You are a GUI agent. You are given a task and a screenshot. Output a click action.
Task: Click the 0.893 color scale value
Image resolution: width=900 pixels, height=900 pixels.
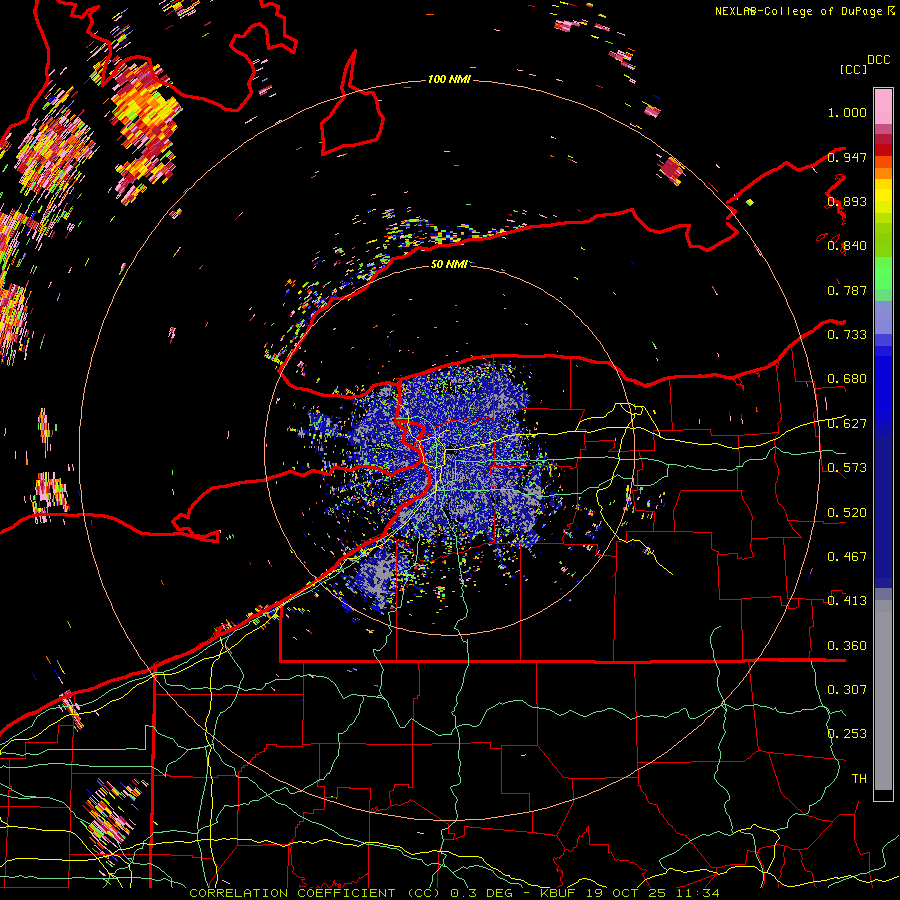pyautogui.click(x=847, y=201)
